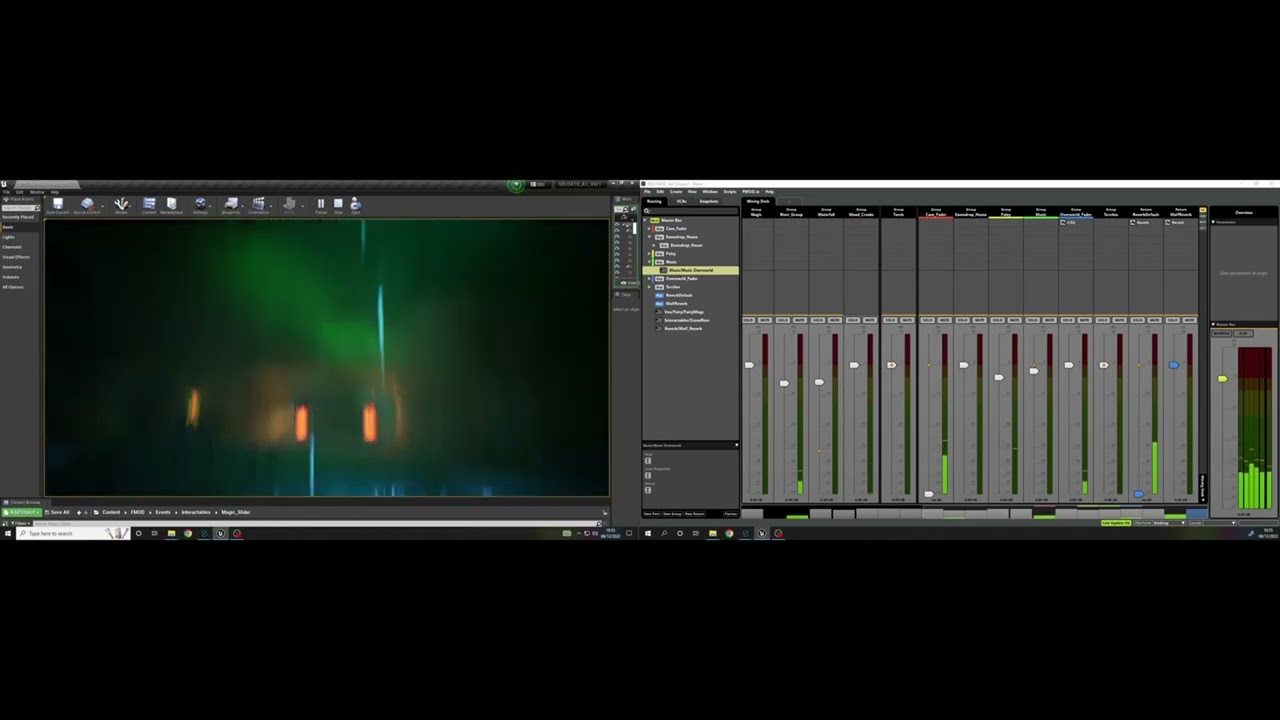This screenshot has width=1280, height=720.
Task: Solo the Waterfall strip
Action: 818,320
